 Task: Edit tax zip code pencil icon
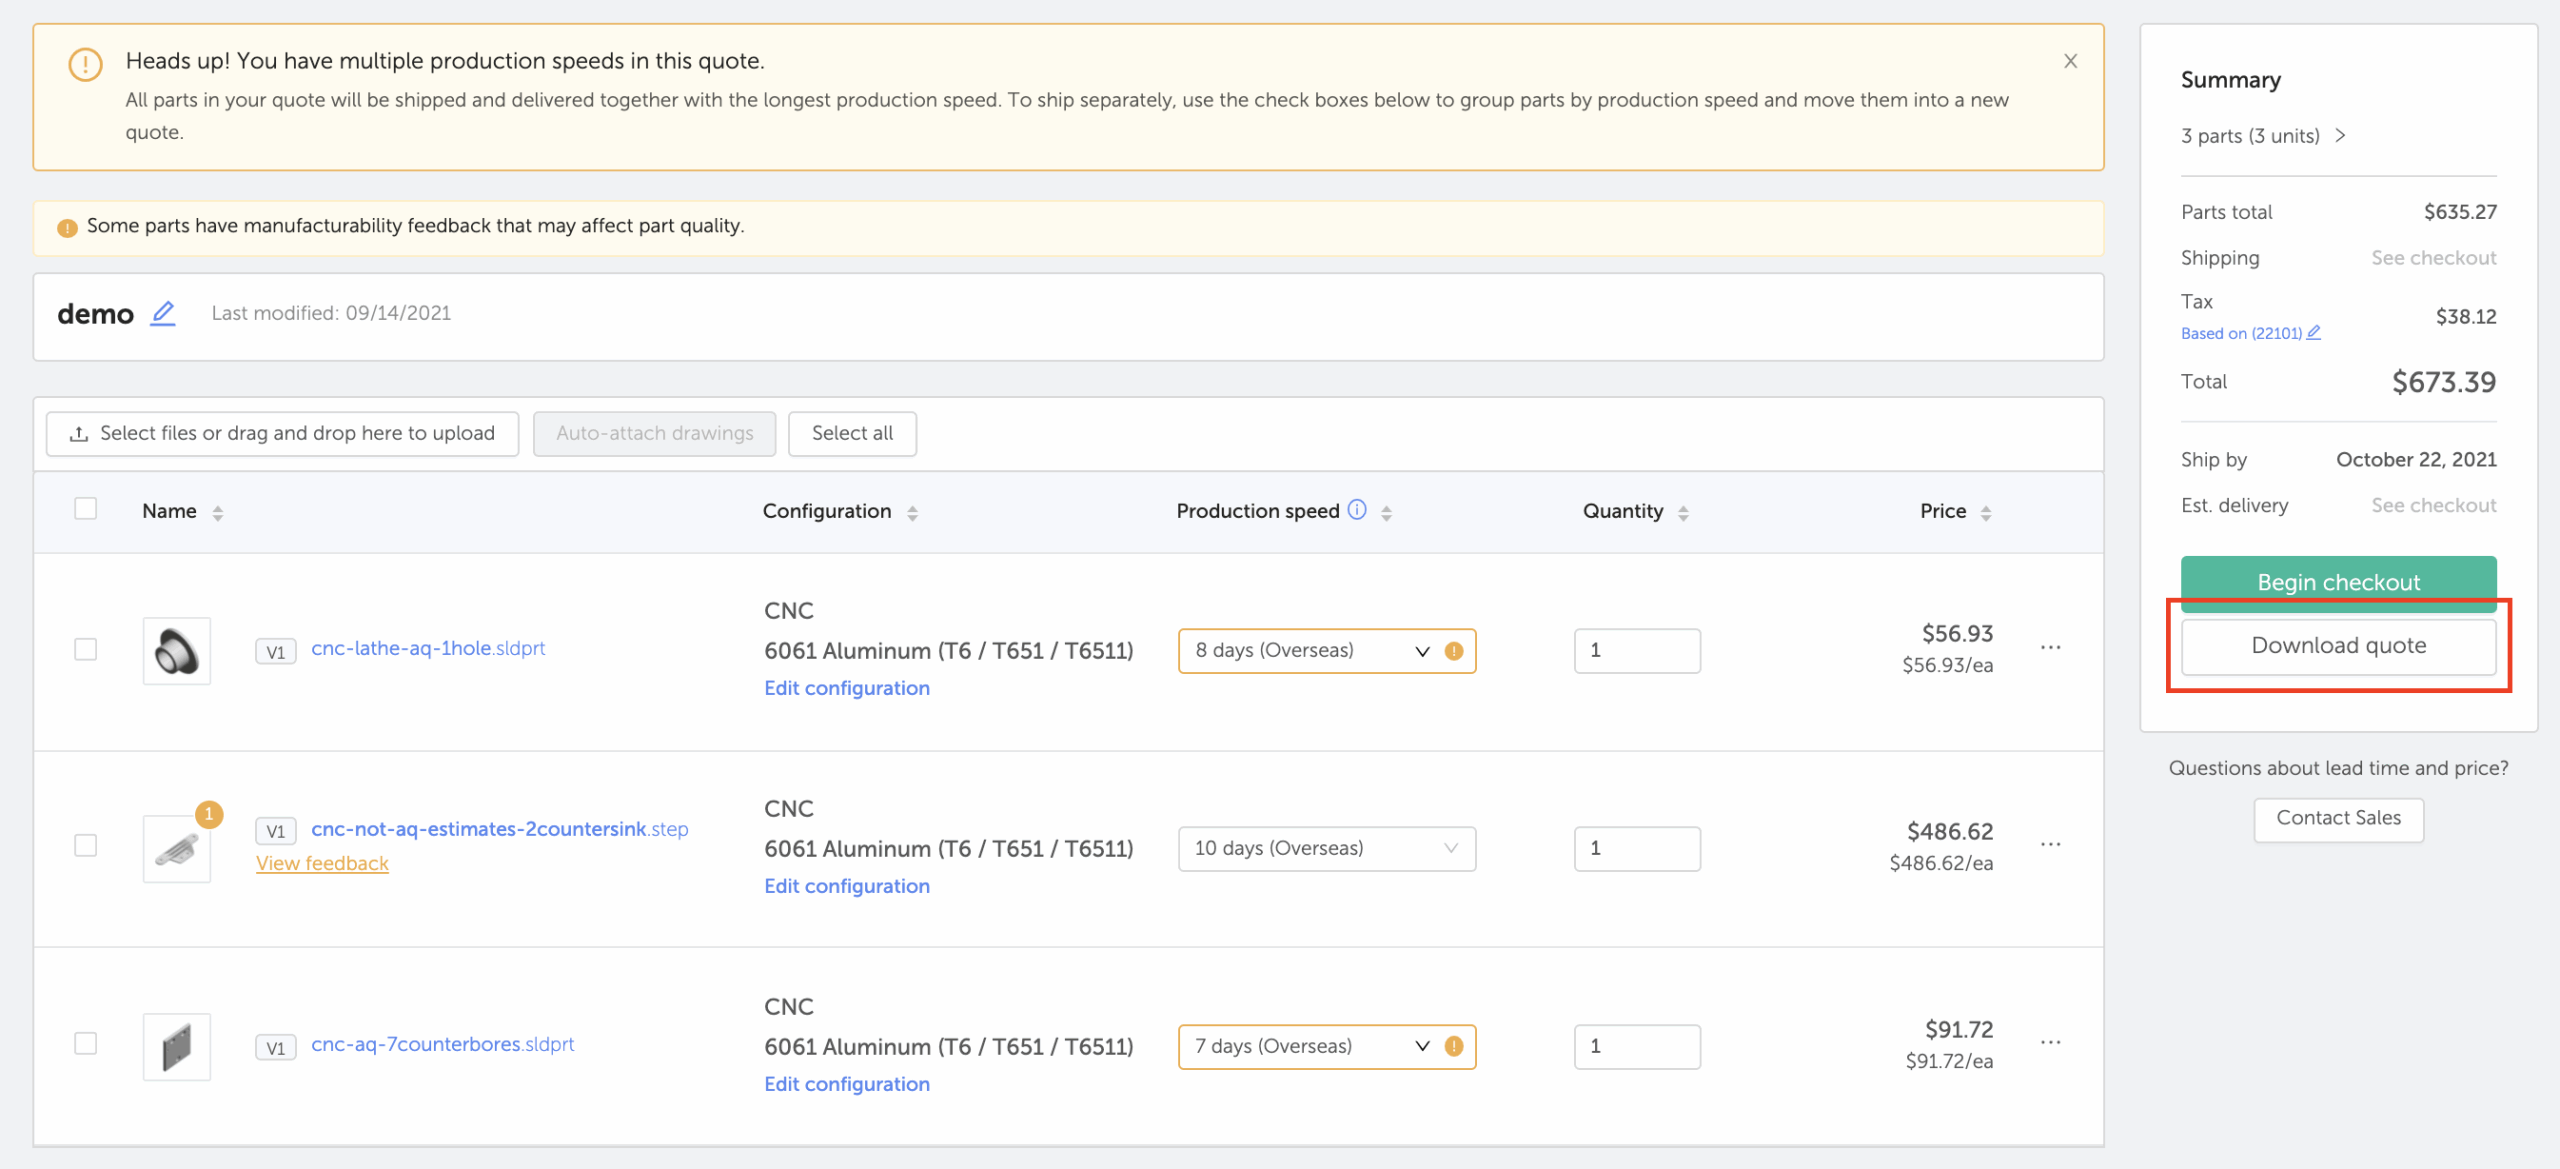click(2313, 333)
